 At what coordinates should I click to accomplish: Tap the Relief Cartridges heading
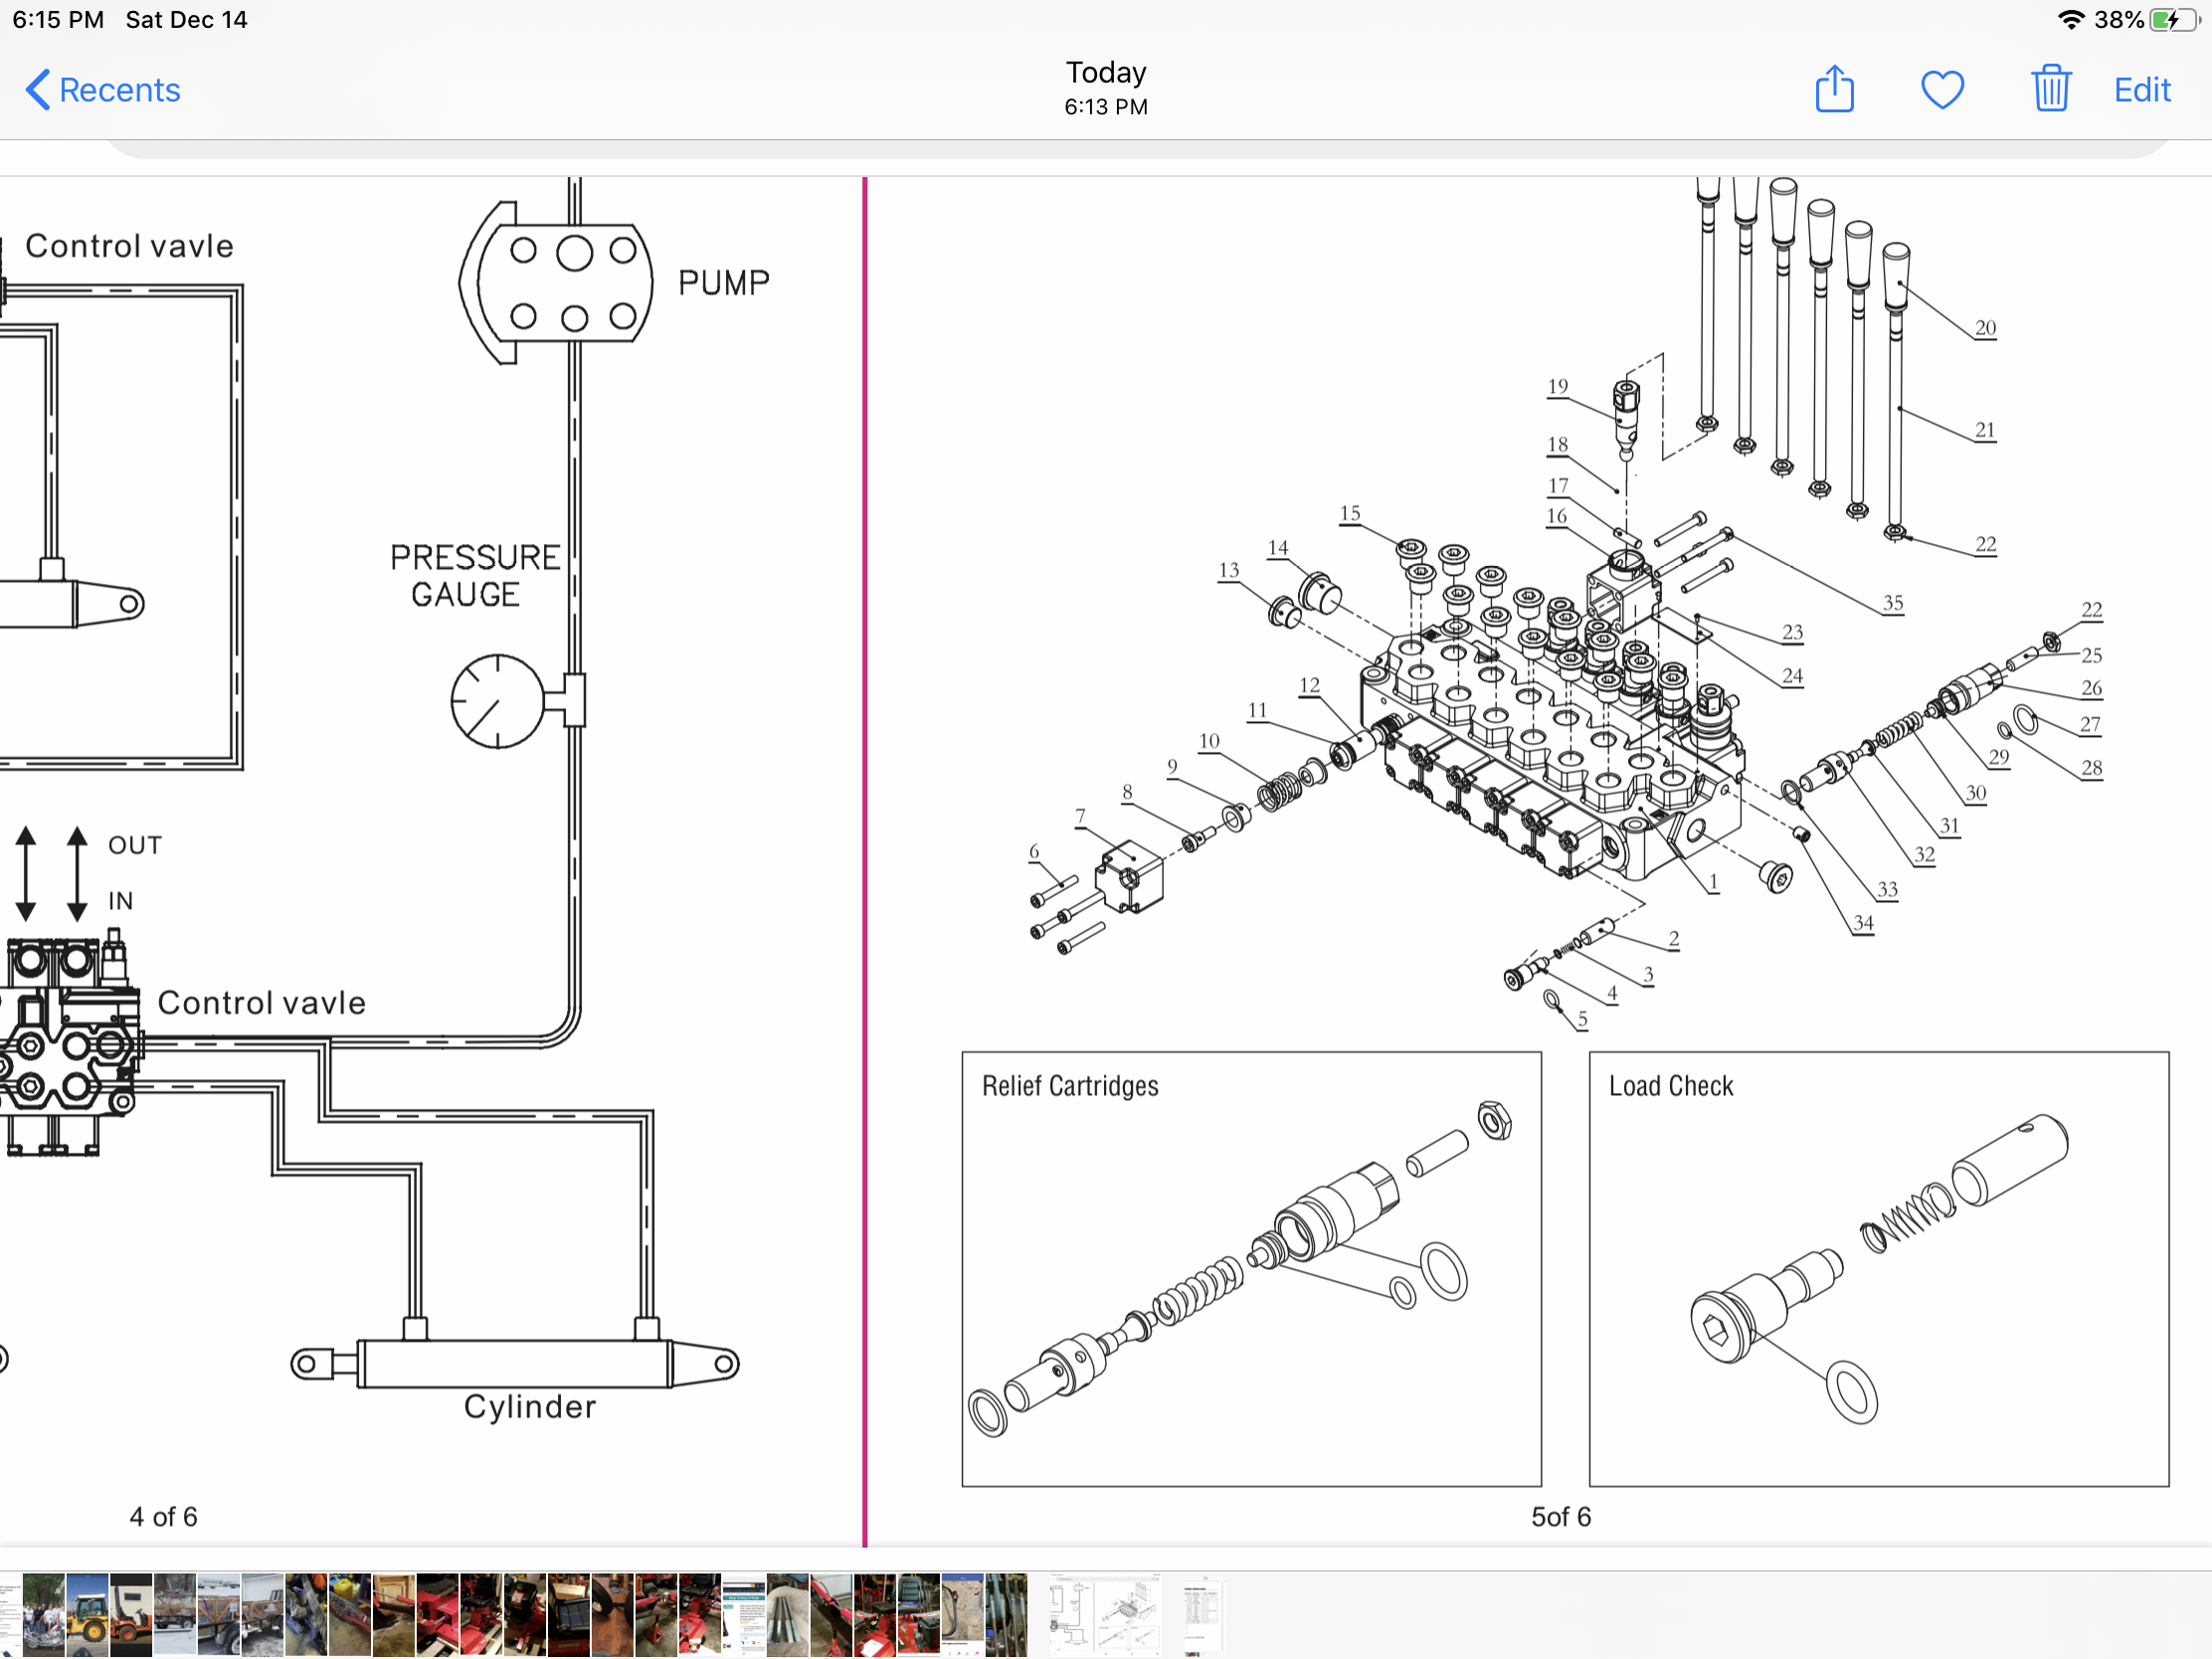pos(1070,1086)
